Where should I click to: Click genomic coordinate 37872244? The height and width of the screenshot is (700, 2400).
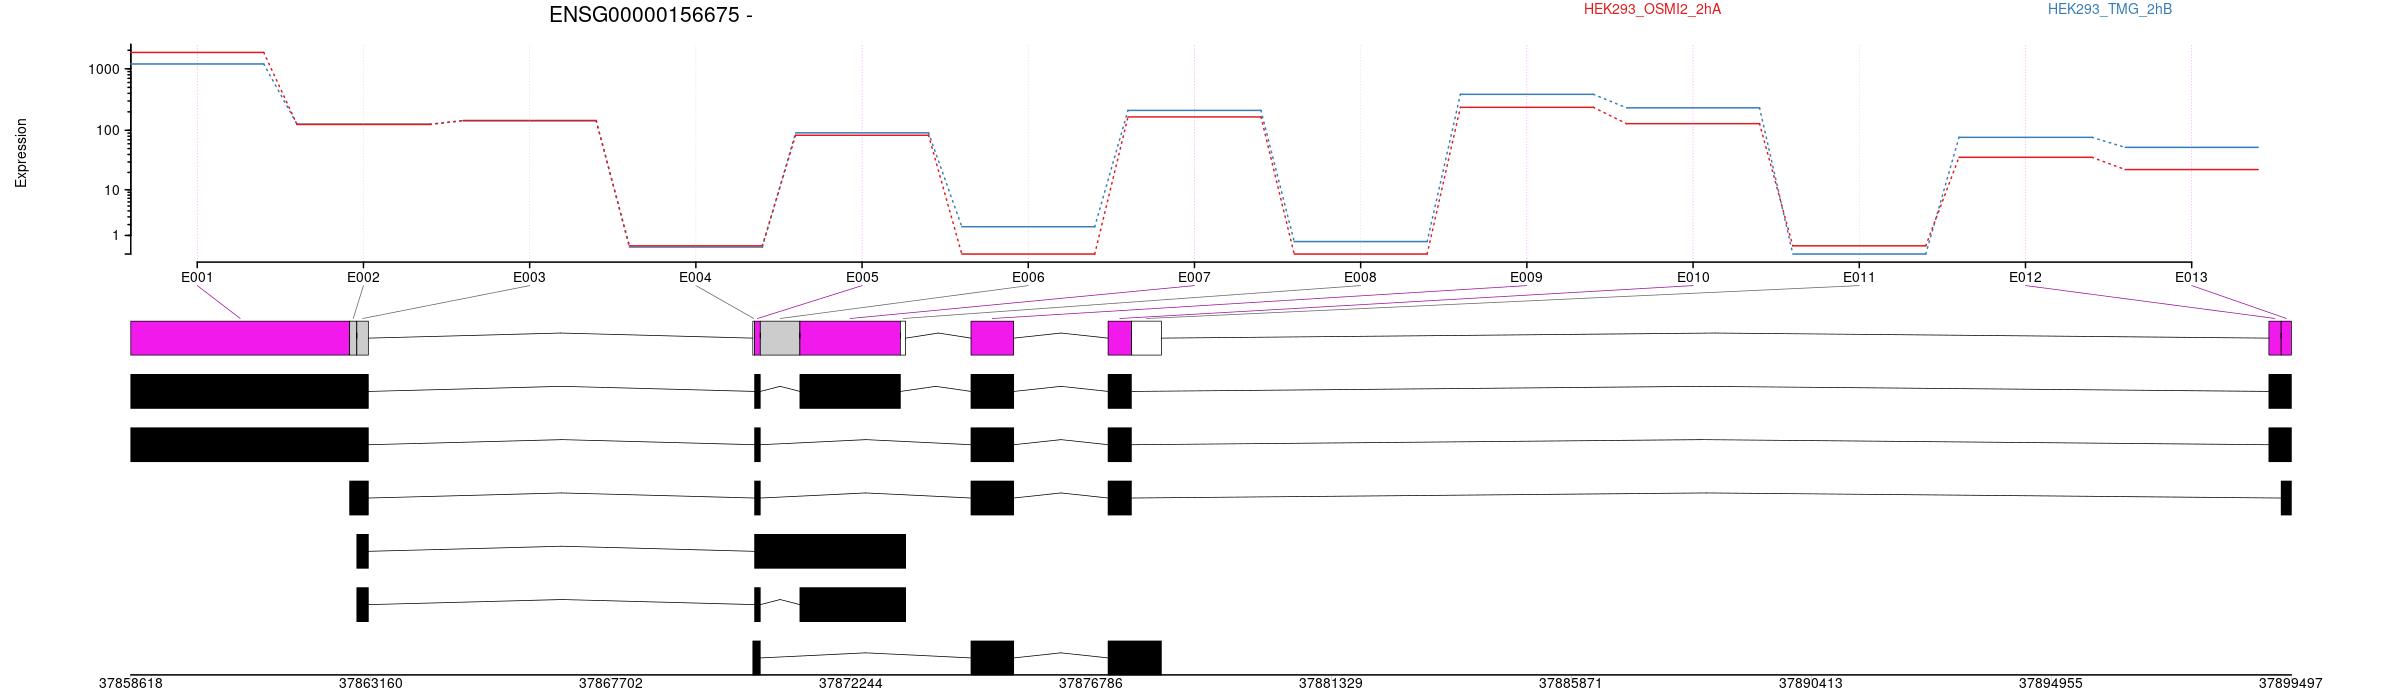tap(850, 684)
